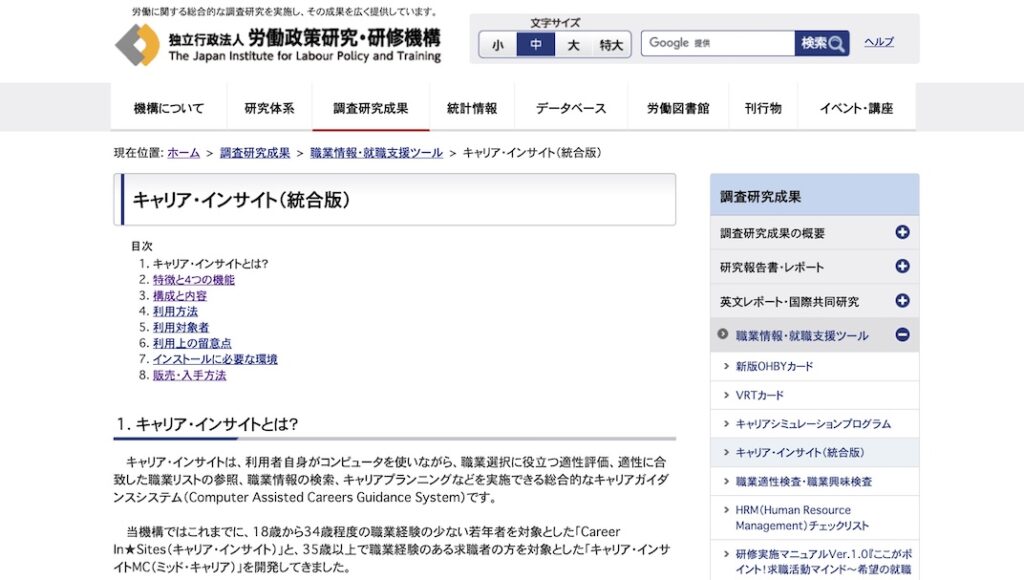The height and width of the screenshot is (580, 1024).
Task: Click the chevron beside 研修実施マニュアルVer.1.0
Action: (729, 555)
